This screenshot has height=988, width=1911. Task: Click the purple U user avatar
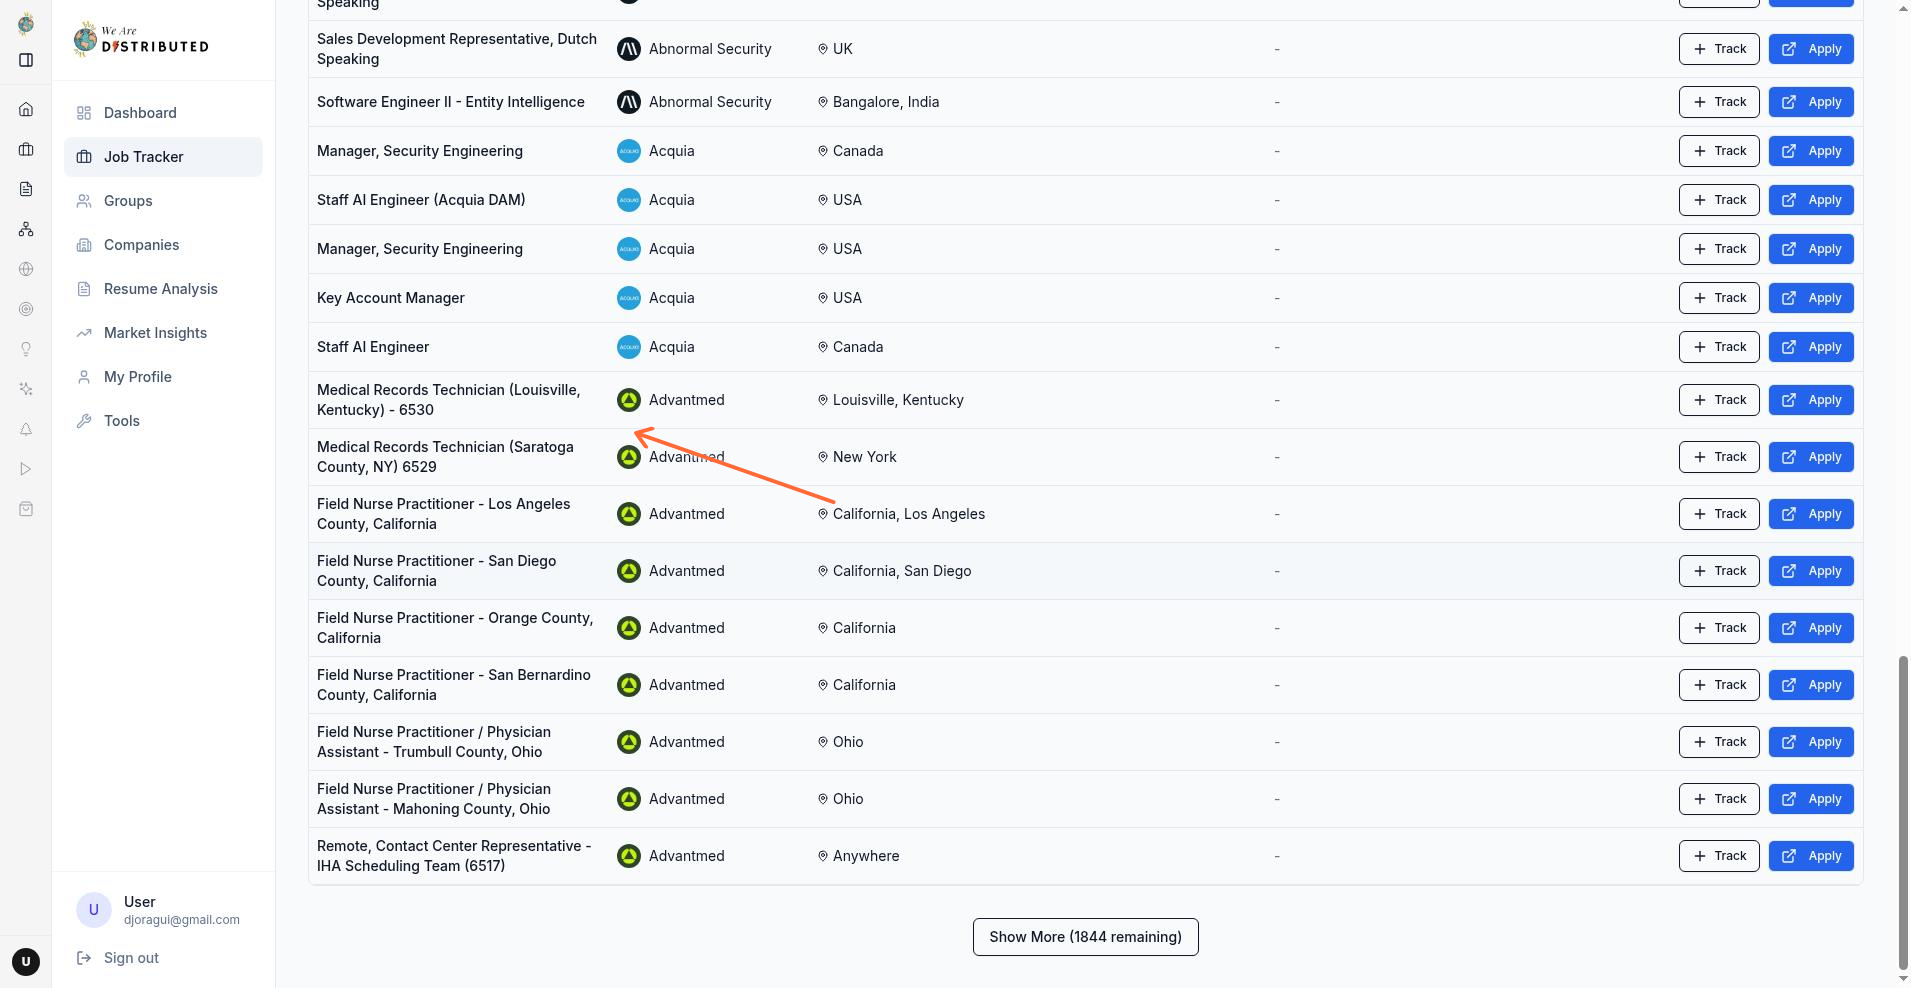point(94,910)
